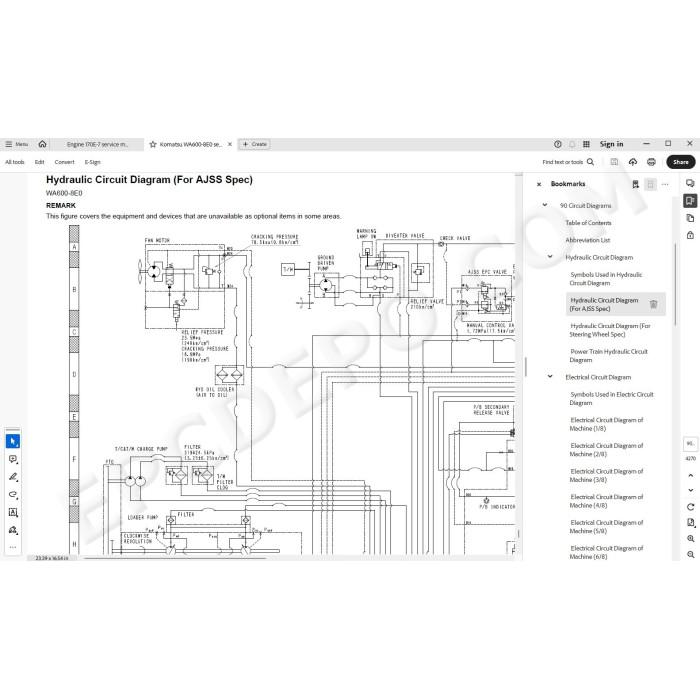Viewport: 700px width, 700px height.
Task: Open the Convert tool tab
Action: [x=64, y=162]
